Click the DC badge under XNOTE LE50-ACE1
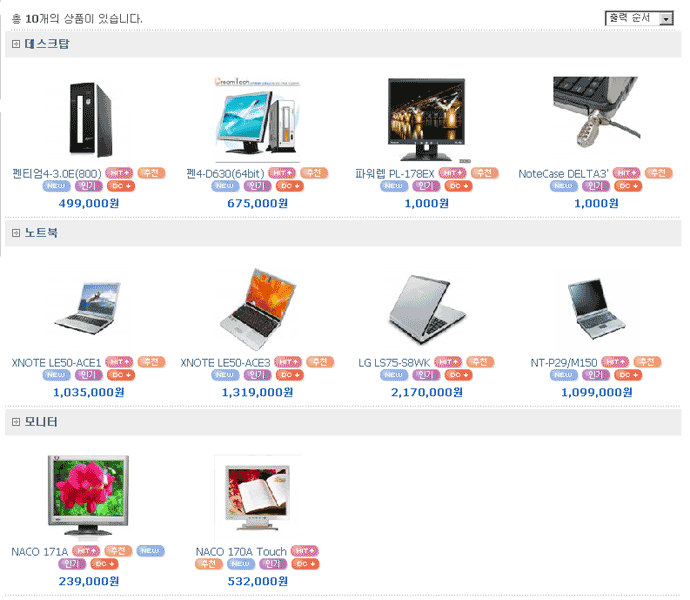 (x=121, y=375)
